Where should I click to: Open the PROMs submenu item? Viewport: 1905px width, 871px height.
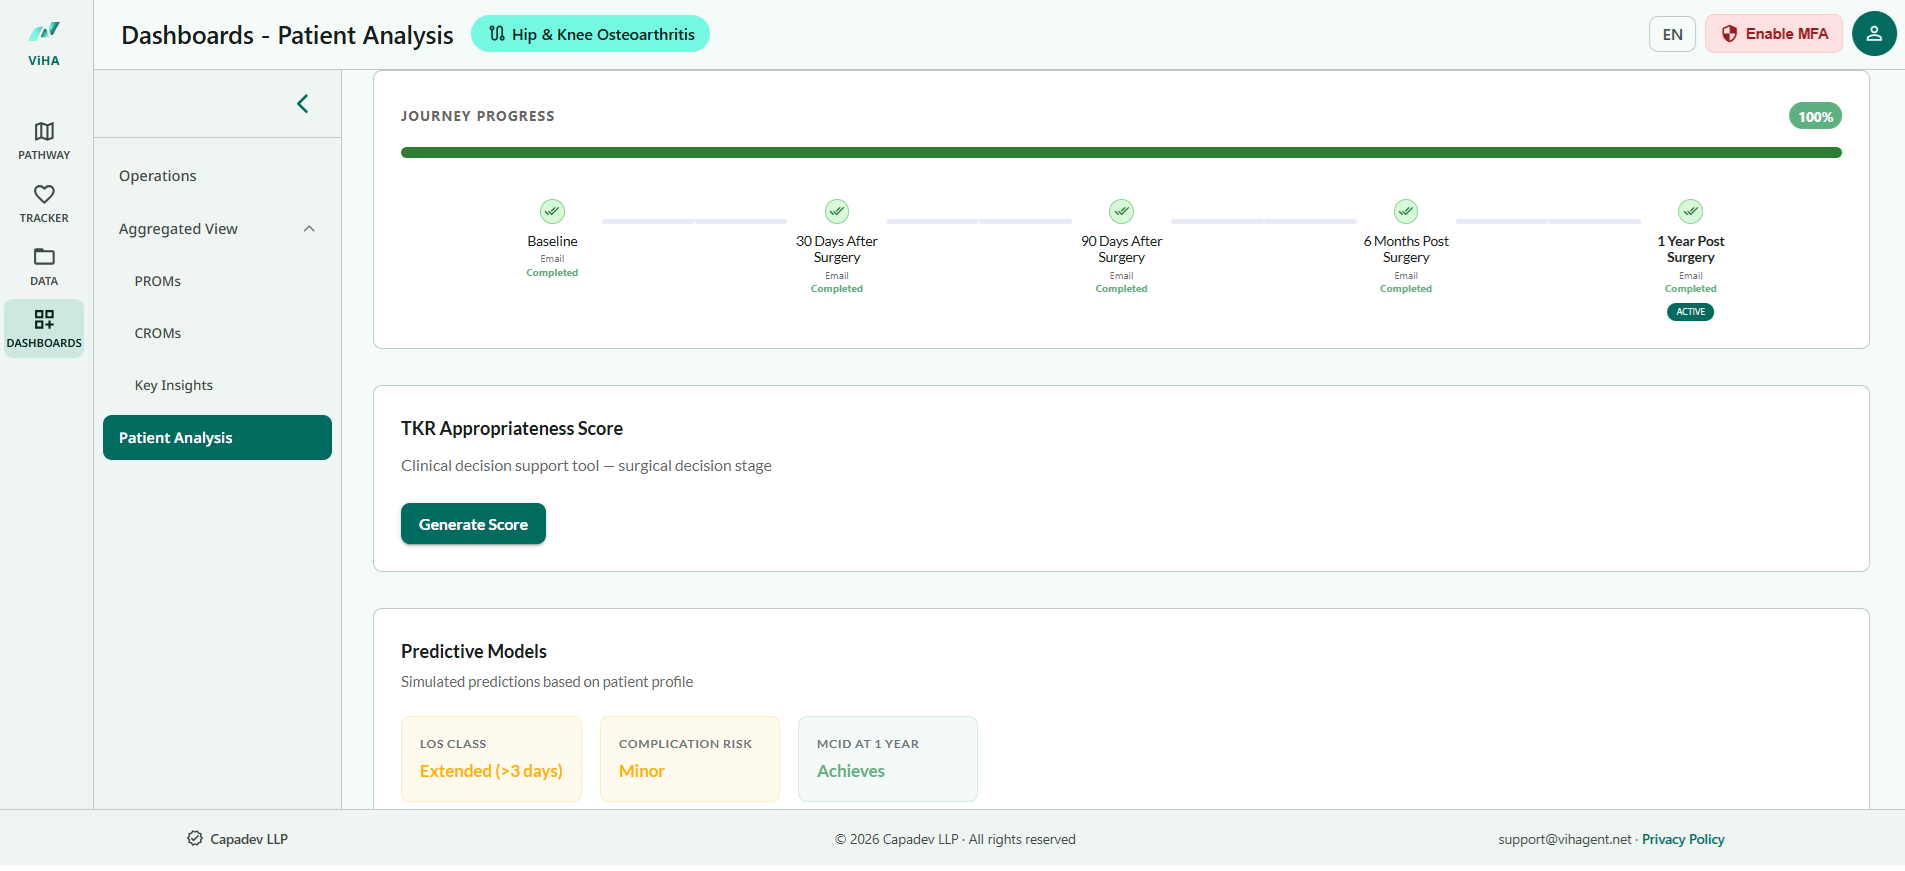tap(158, 281)
